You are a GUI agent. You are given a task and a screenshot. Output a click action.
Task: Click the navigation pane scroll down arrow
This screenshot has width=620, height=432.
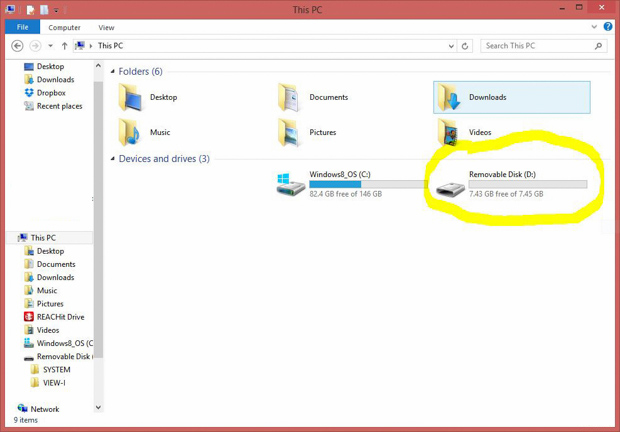point(98,407)
